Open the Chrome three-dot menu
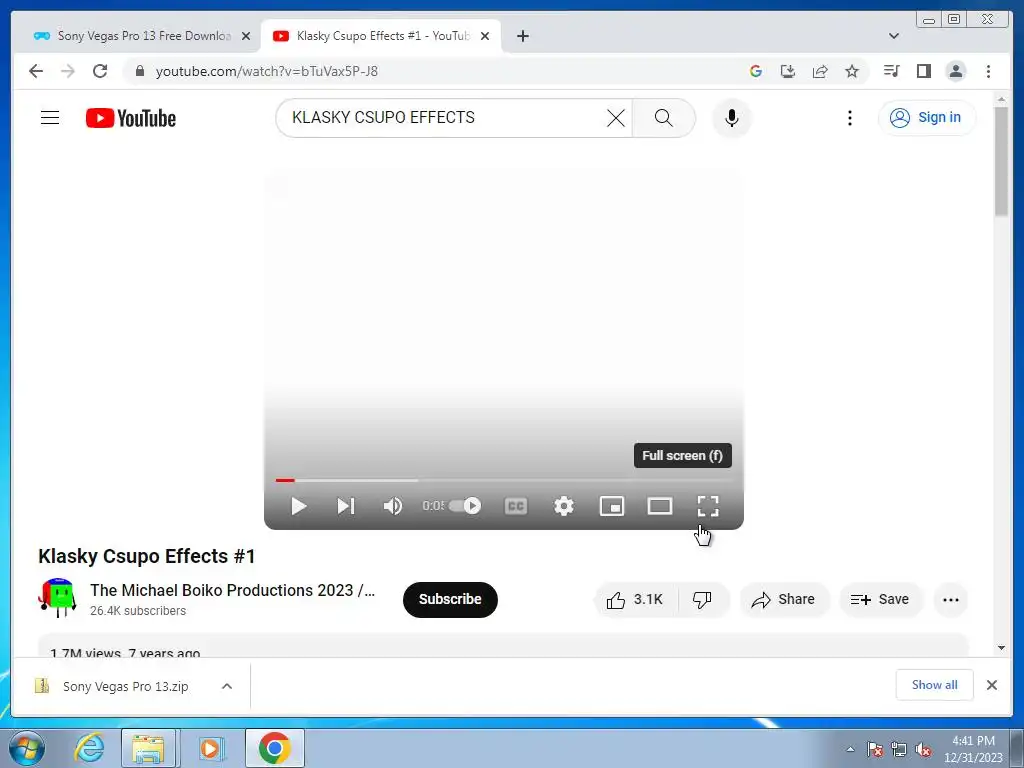The width and height of the screenshot is (1024, 768). click(x=988, y=71)
